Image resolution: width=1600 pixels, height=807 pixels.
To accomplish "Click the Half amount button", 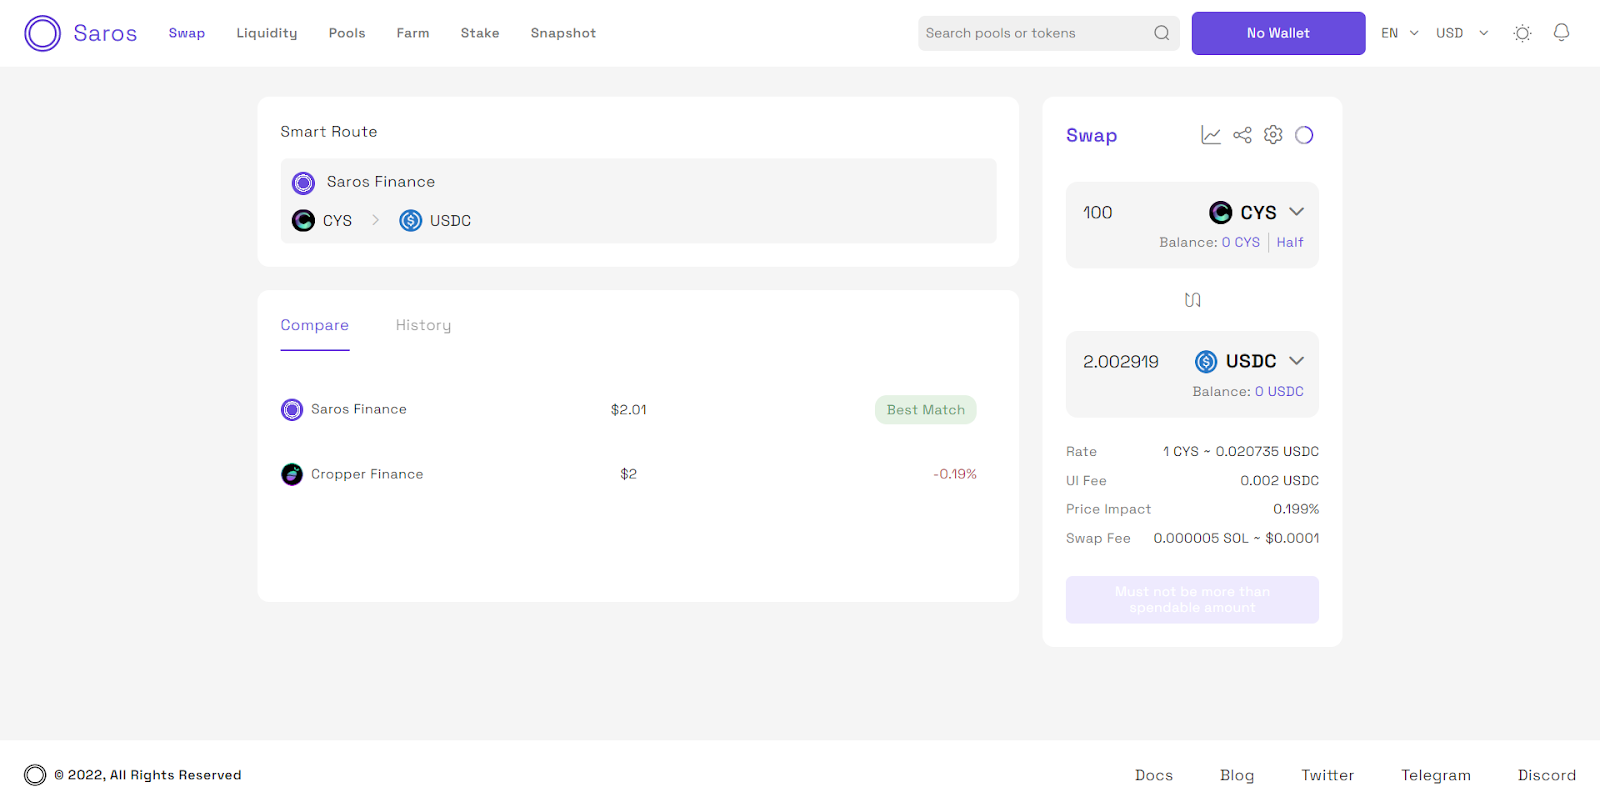I will (x=1290, y=242).
